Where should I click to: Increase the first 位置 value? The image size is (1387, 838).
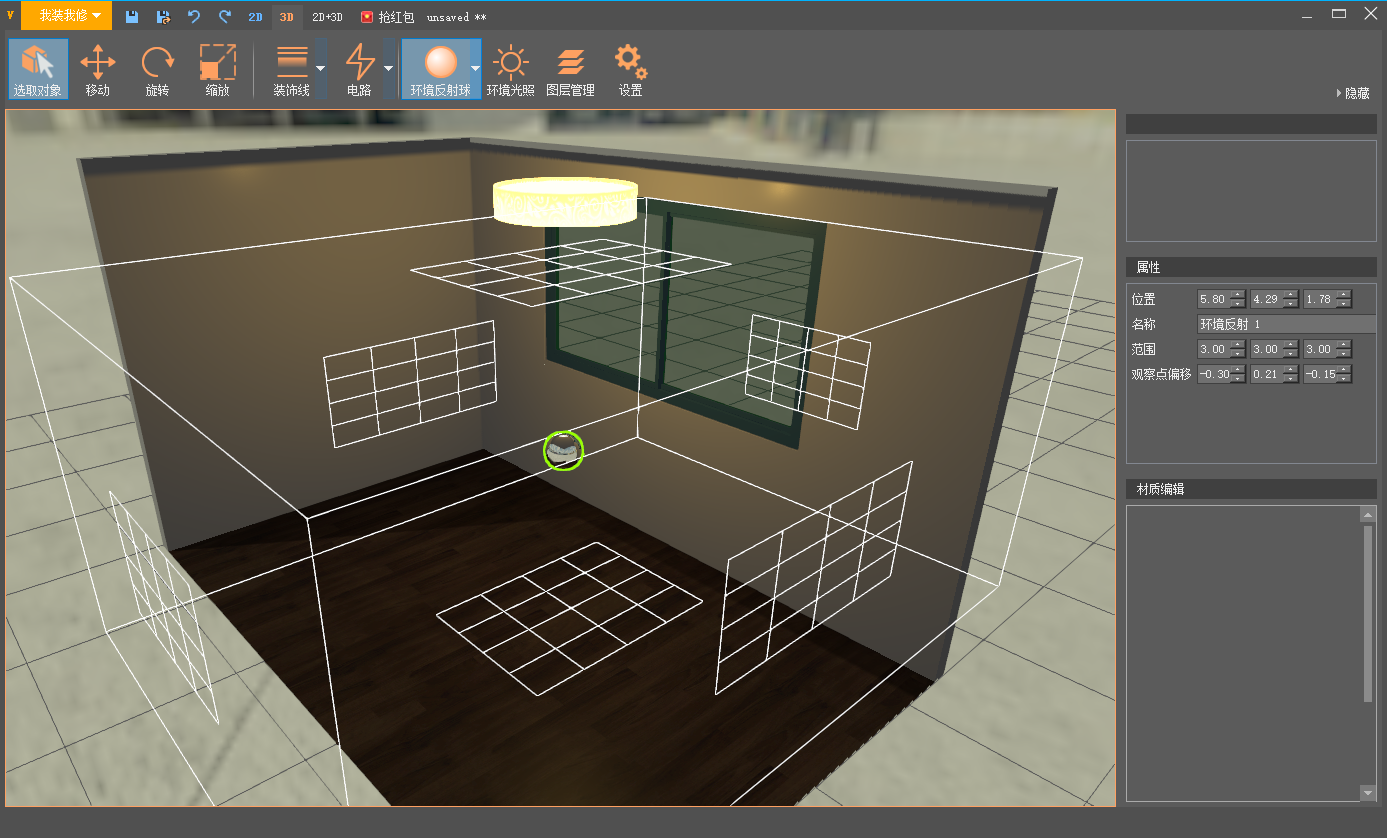1238,294
